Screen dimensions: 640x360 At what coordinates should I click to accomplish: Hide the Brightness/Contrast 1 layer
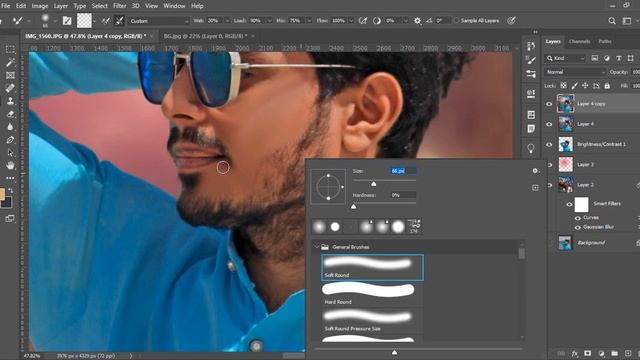(x=549, y=144)
